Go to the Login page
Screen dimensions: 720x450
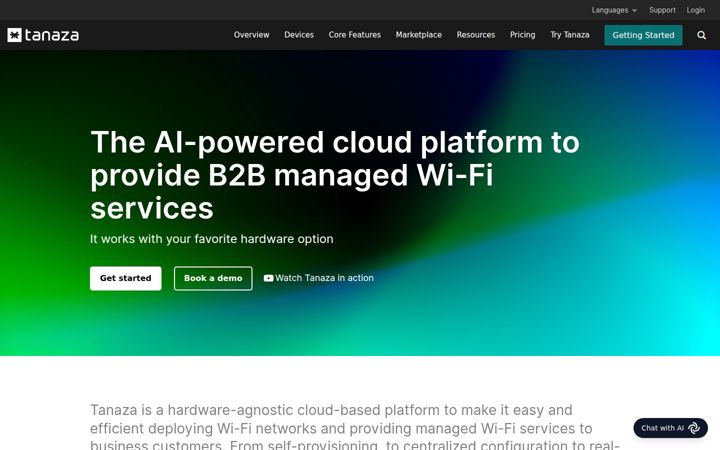point(696,10)
